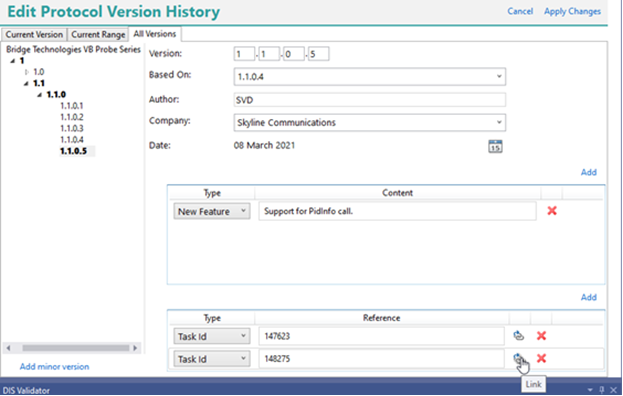Collapse the 1.1 tree node
This screenshot has width=623, height=396.
(26, 83)
